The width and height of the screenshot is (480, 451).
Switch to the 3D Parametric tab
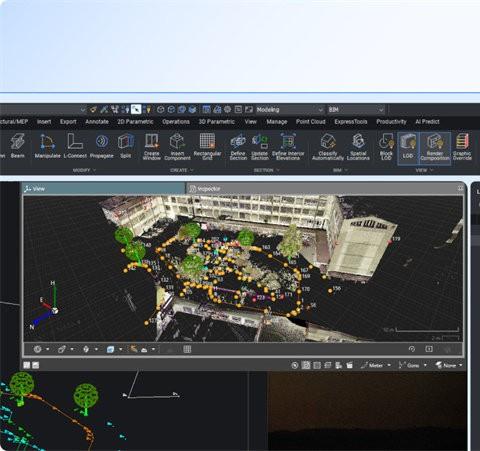click(x=217, y=122)
